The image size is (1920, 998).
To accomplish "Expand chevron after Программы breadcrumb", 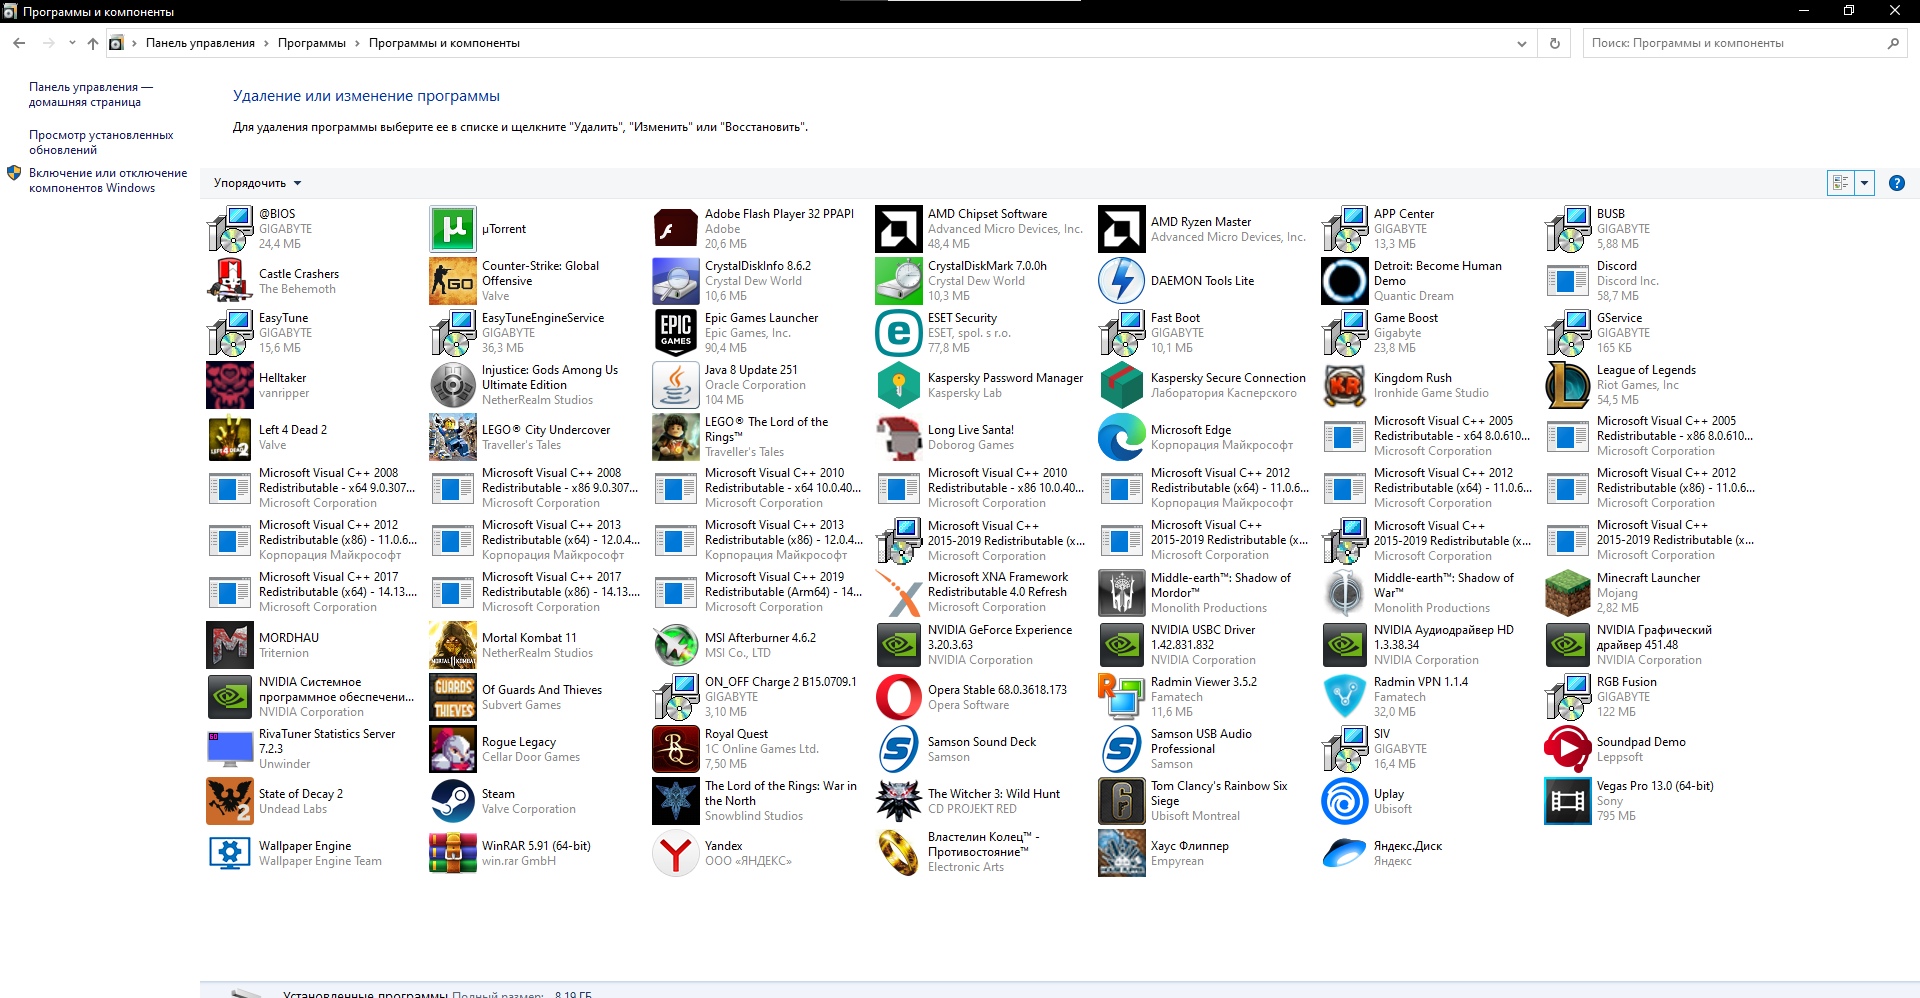I will point(357,43).
